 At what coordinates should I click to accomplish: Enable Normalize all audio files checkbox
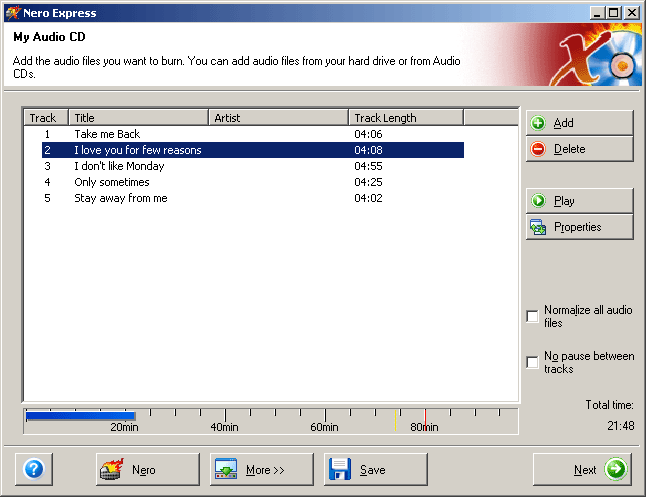[x=532, y=316]
